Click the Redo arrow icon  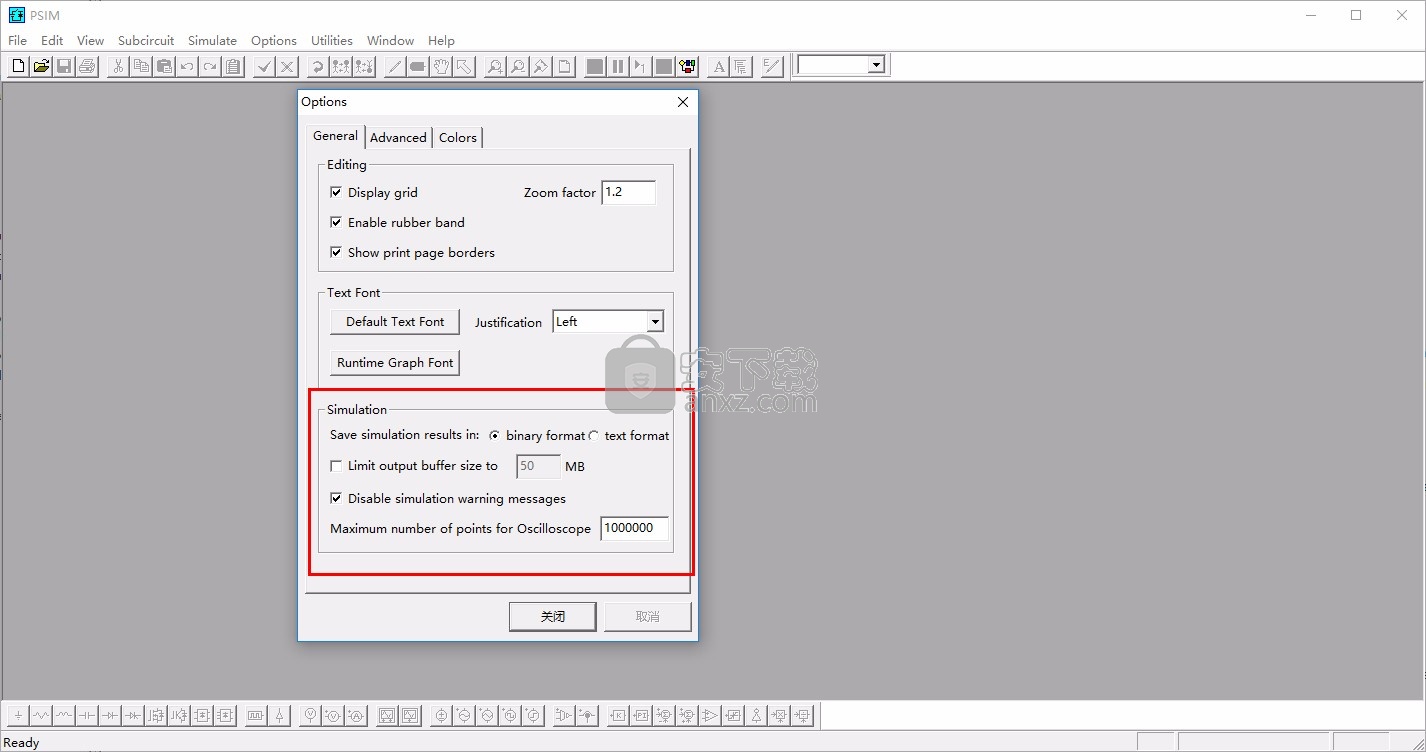(x=210, y=66)
